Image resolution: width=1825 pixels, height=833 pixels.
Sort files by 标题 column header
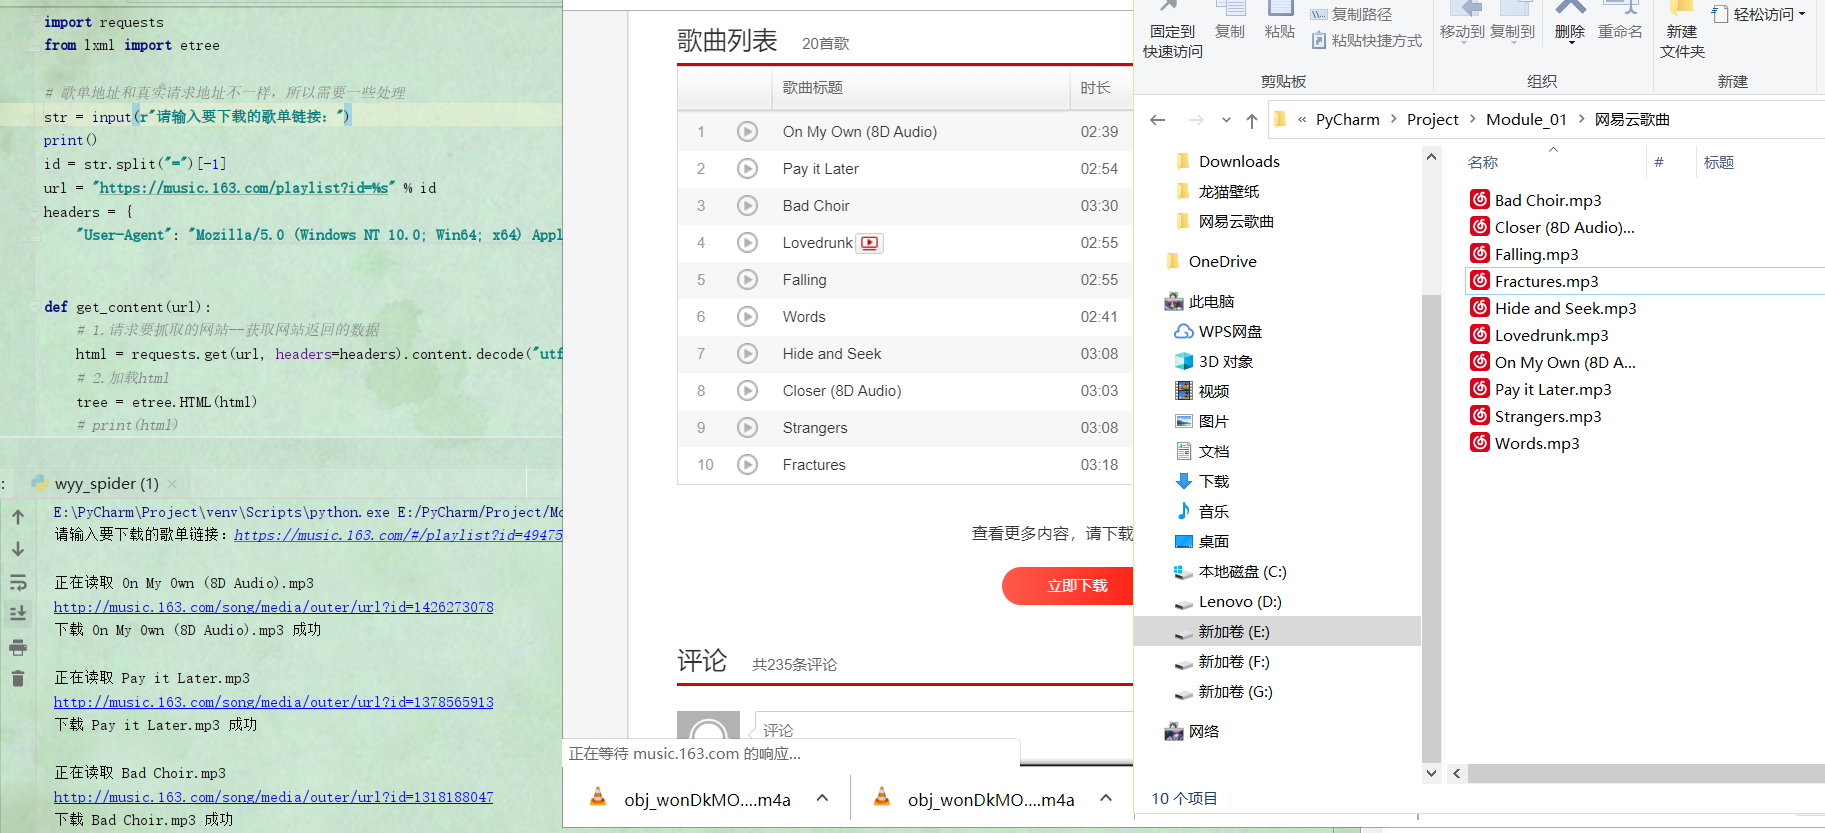tap(1719, 162)
